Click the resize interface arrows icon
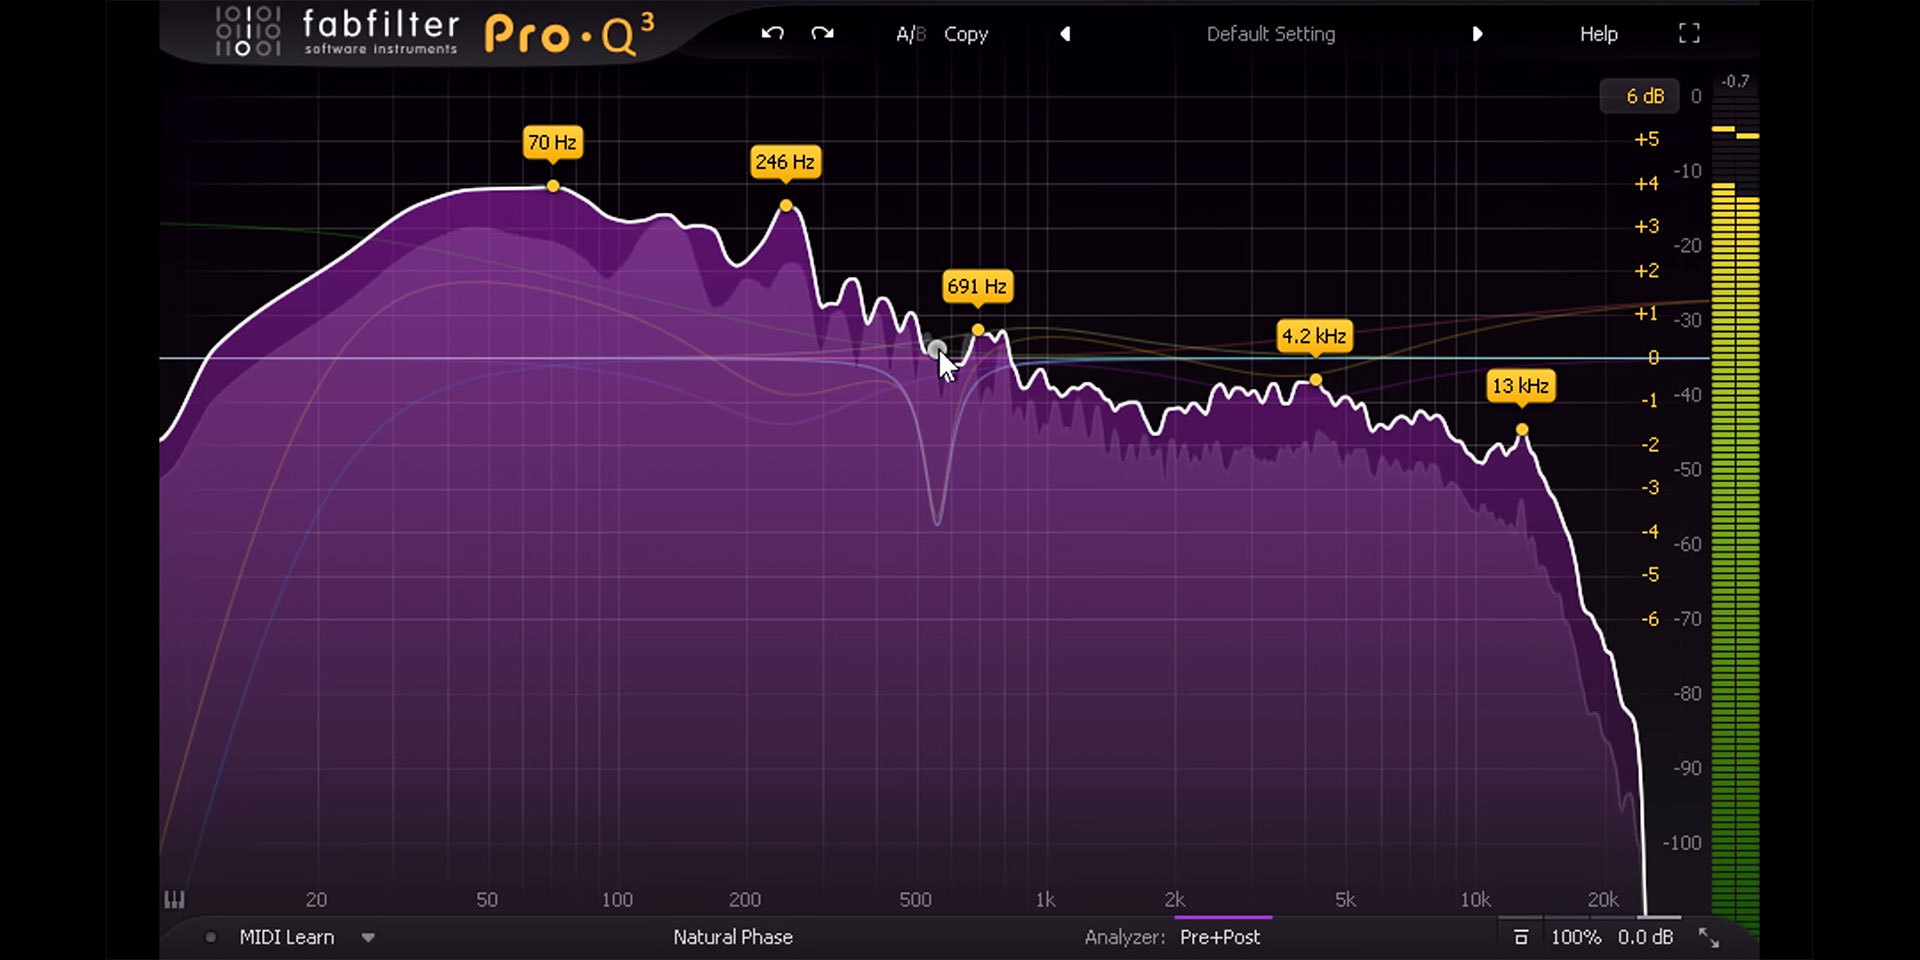Viewport: 1920px width, 960px height. [x=1709, y=937]
